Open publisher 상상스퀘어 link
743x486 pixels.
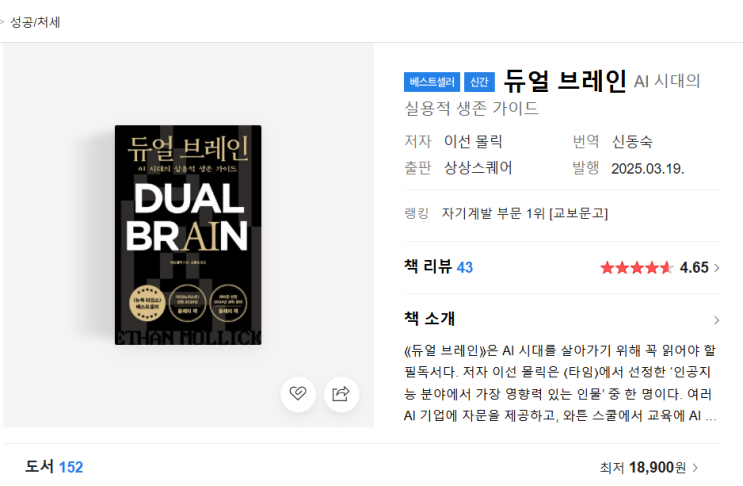(x=478, y=168)
